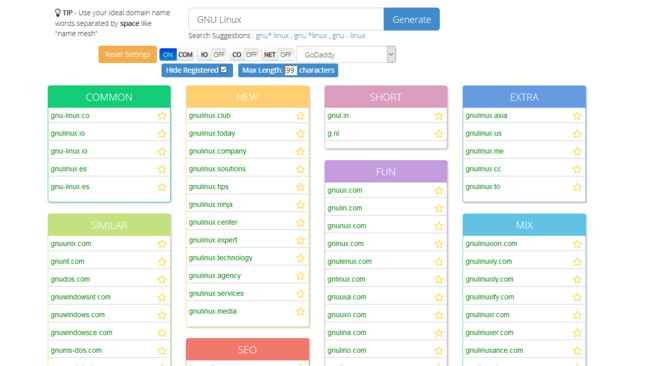This screenshot has width=650, height=366.
Task: Open the gnulinux.services domain
Action: click(x=216, y=293)
